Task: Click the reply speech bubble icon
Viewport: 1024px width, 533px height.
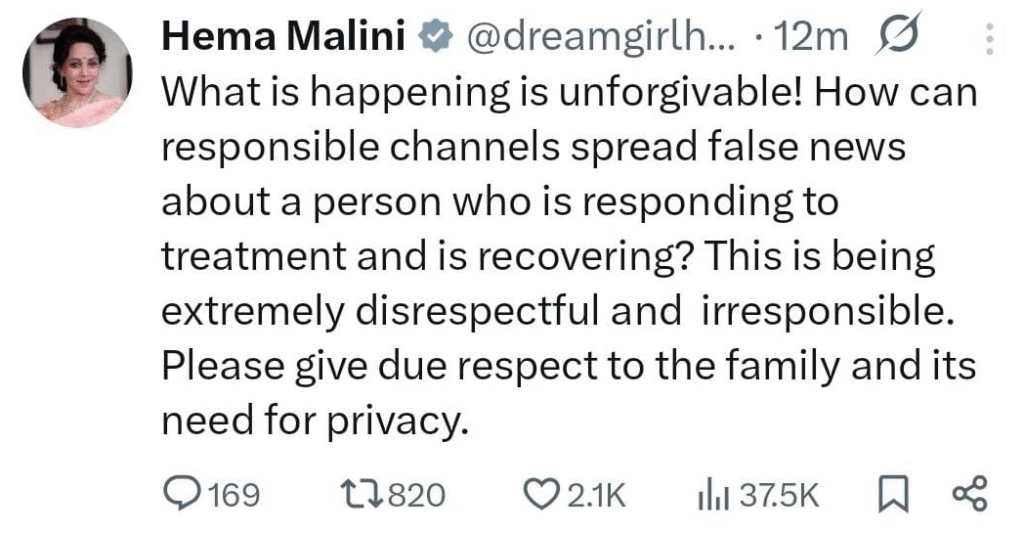Action: point(183,494)
